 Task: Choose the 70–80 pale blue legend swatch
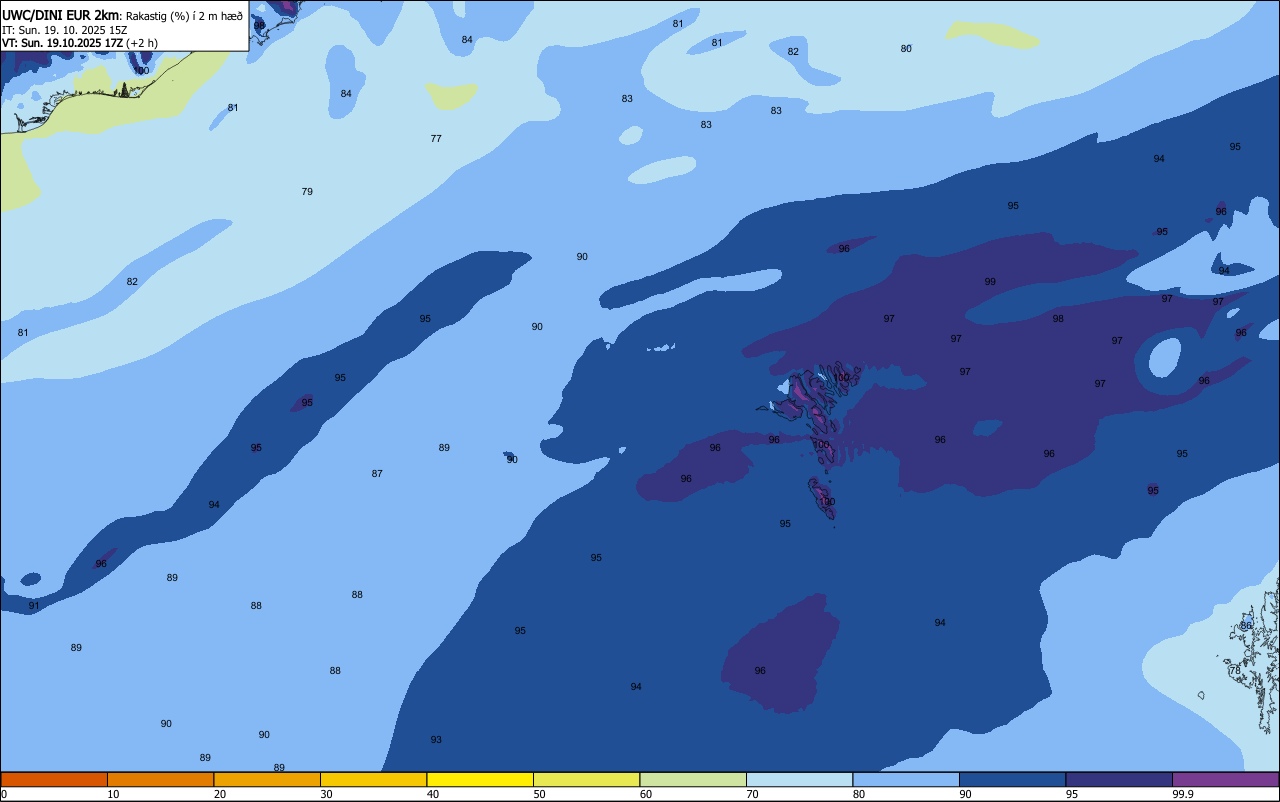pyautogui.click(x=799, y=779)
